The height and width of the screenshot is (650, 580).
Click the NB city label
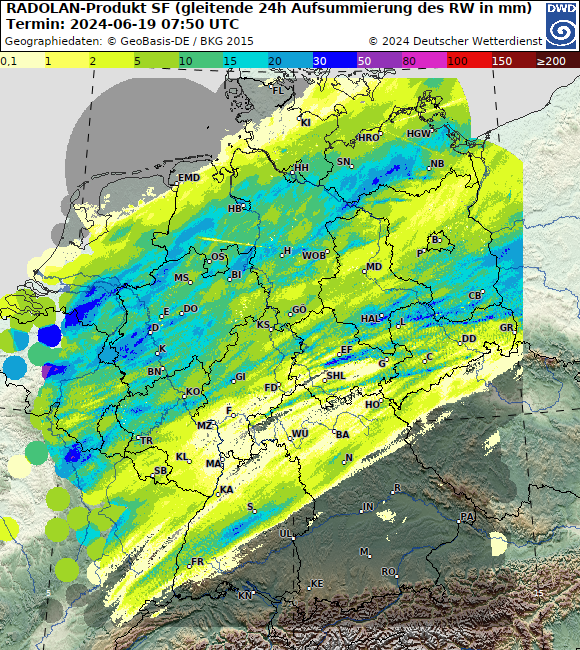tap(437, 164)
